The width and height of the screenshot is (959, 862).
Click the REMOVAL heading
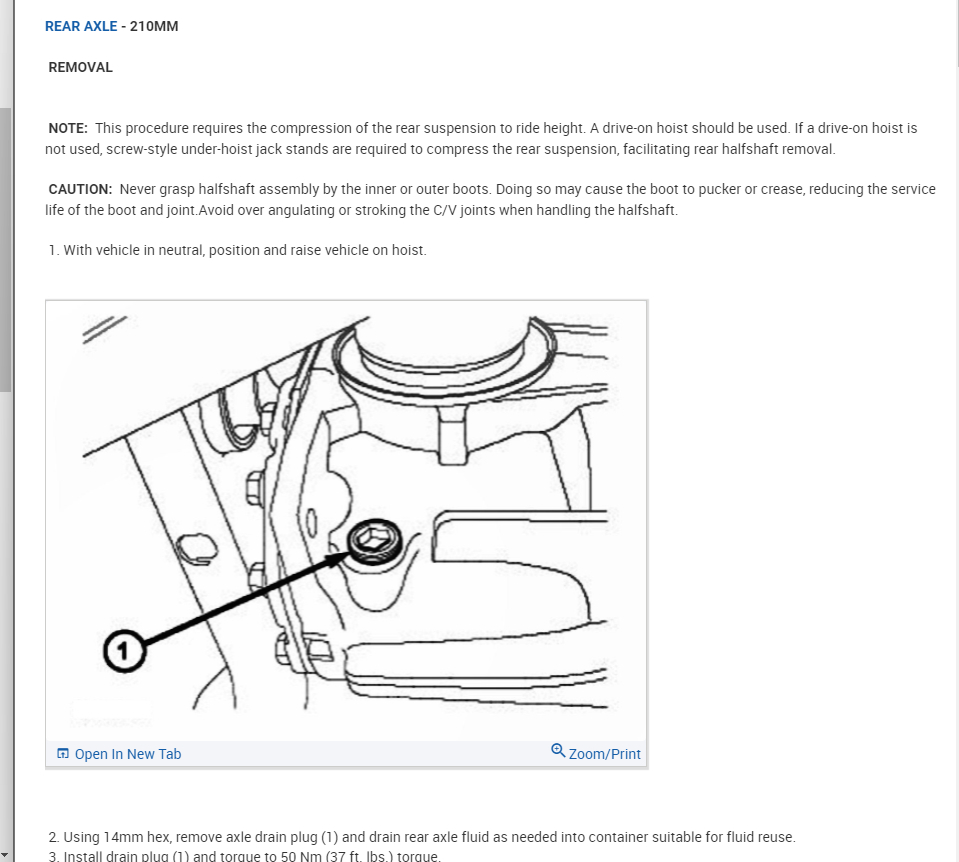pos(81,67)
